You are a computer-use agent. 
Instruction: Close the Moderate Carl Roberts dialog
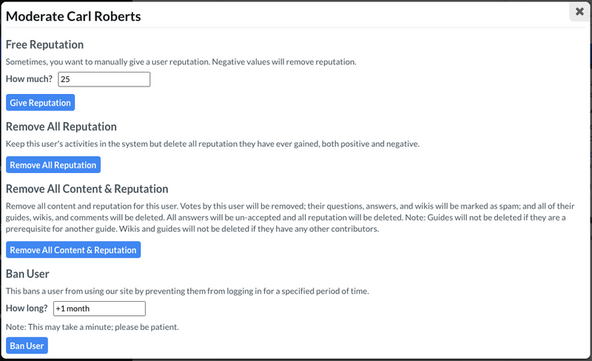(x=580, y=12)
